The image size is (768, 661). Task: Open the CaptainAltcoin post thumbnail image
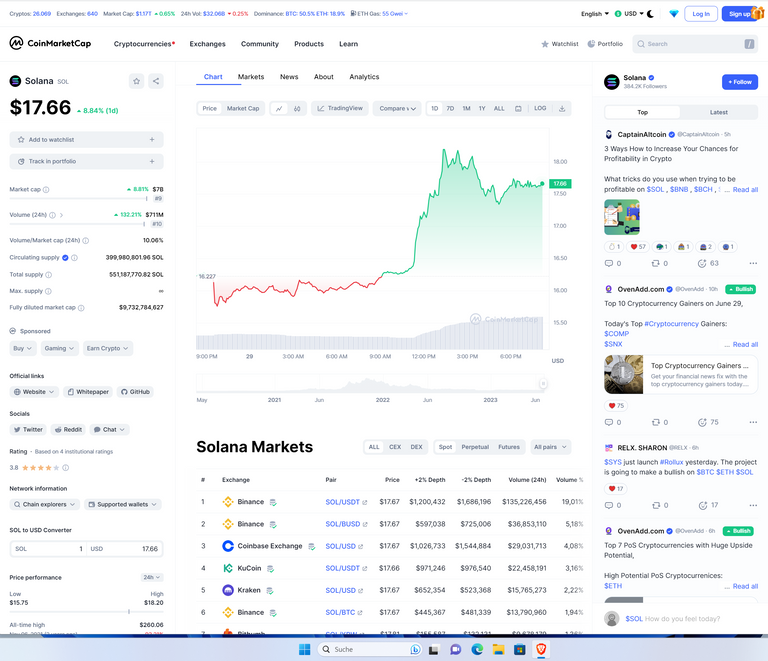[622, 217]
